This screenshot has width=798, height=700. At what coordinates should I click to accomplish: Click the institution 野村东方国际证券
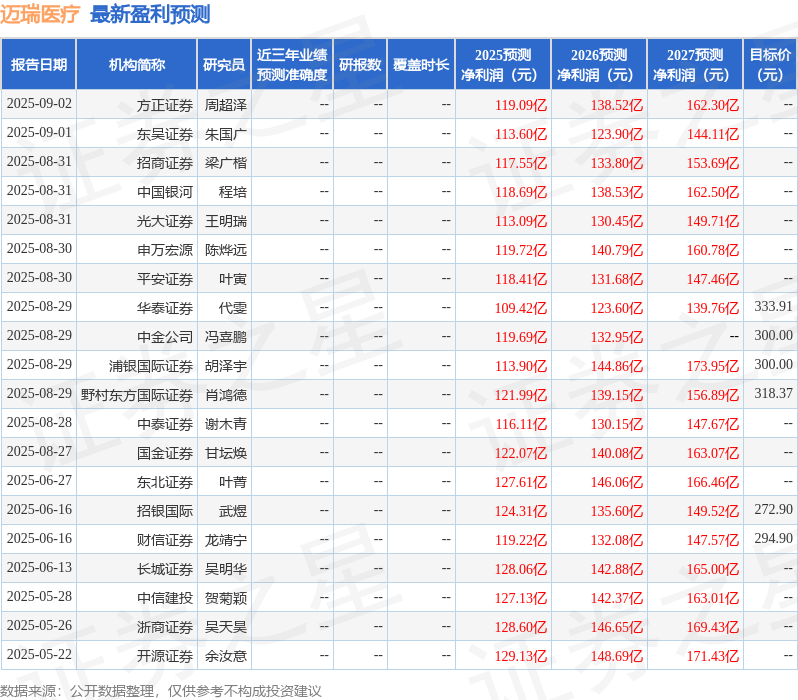pyautogui.click(x=137, y=396)
